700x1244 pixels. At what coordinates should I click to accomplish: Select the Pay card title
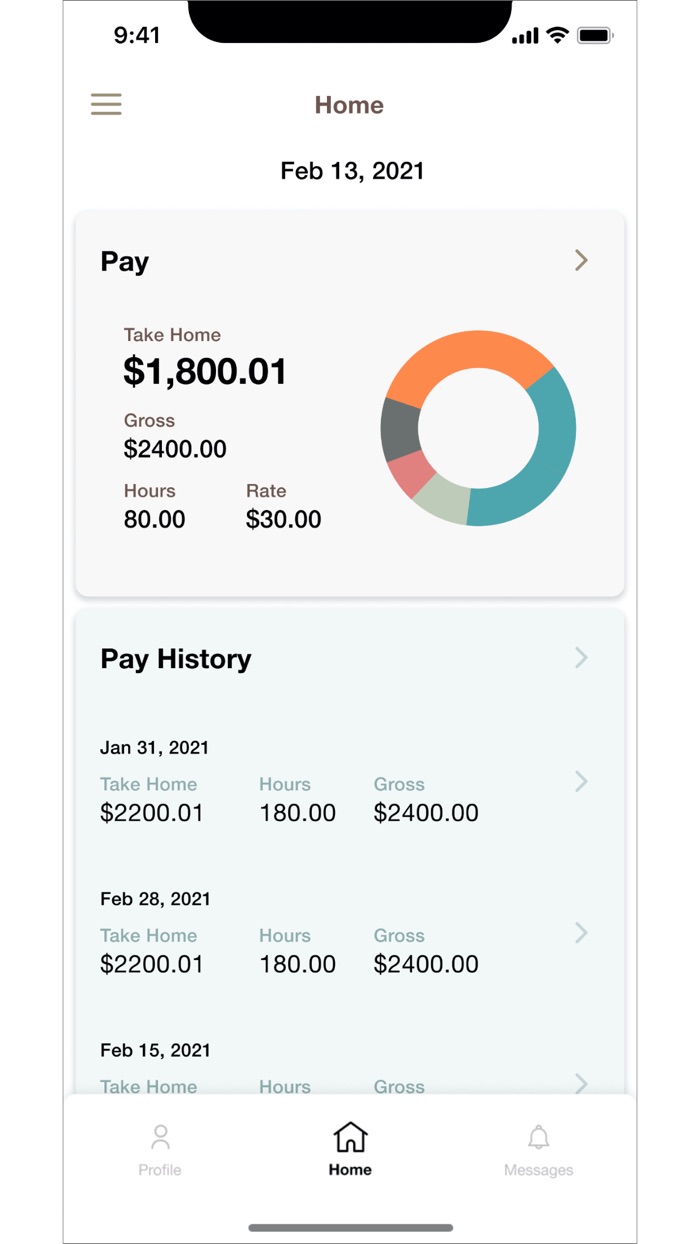(x=125, y=262)
